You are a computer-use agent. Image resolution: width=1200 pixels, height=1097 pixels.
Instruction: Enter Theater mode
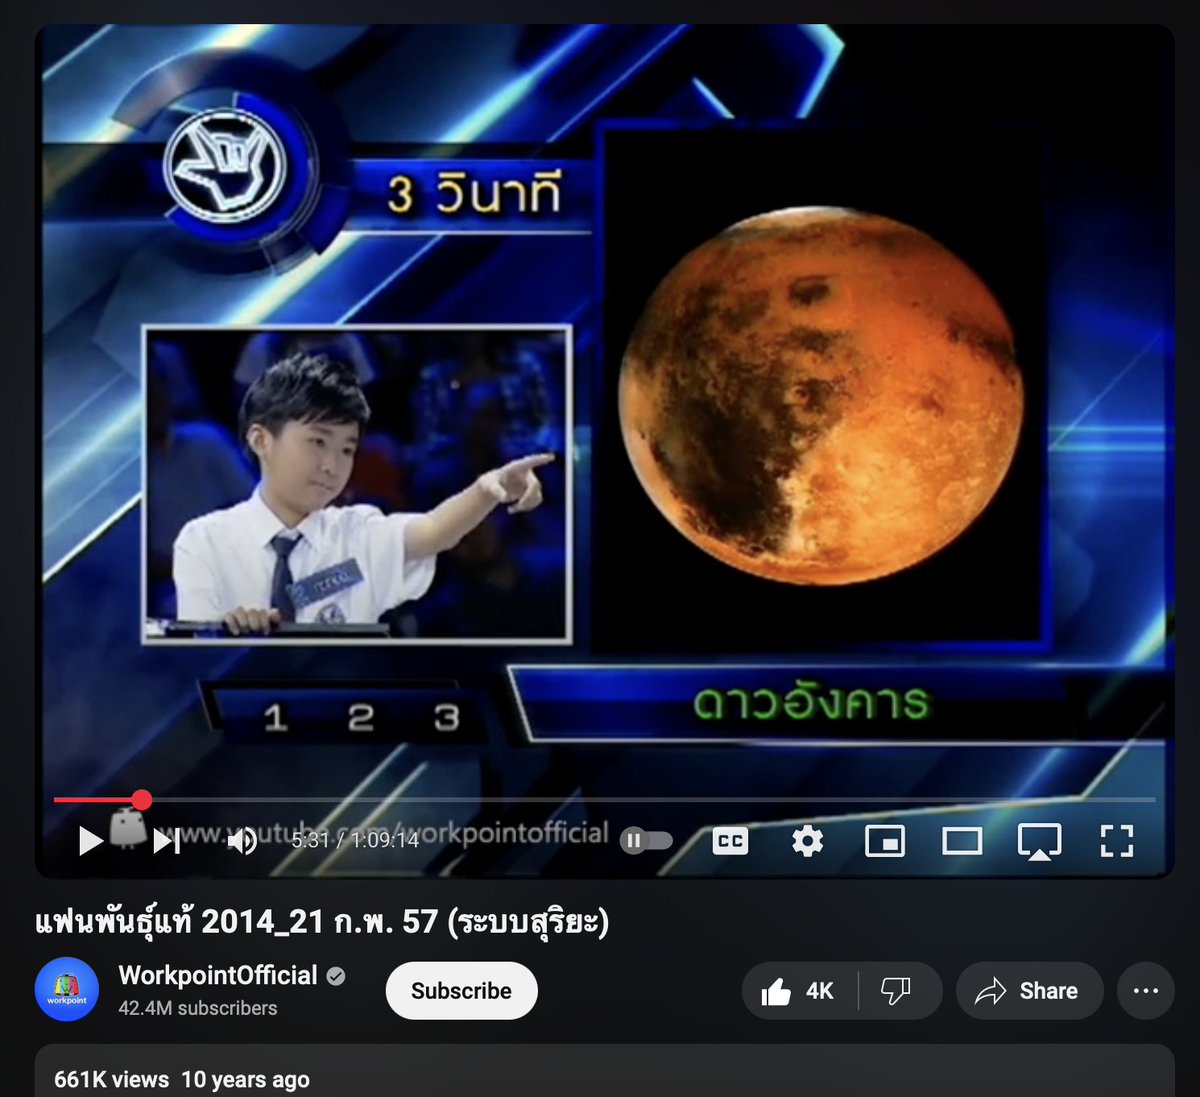(962, 841)
